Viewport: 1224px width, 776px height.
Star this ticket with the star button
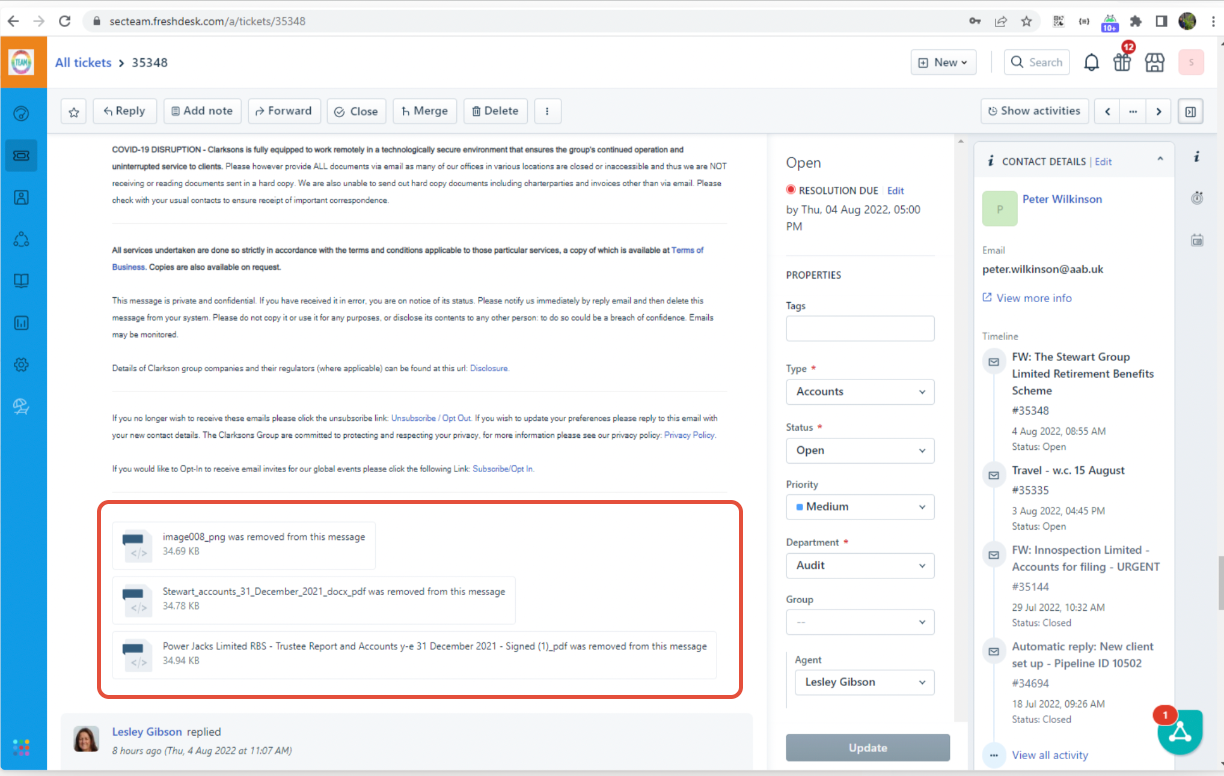[74, 111]
